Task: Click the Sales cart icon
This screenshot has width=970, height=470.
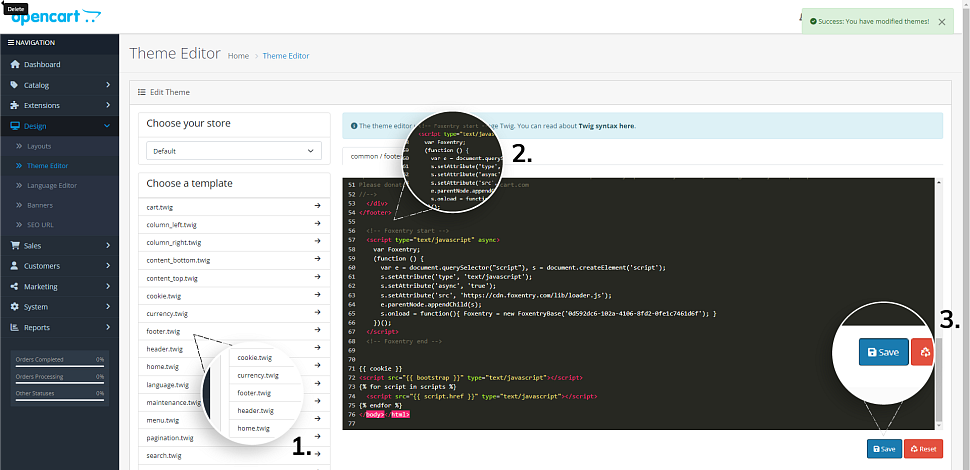Action: pos(15,246)
